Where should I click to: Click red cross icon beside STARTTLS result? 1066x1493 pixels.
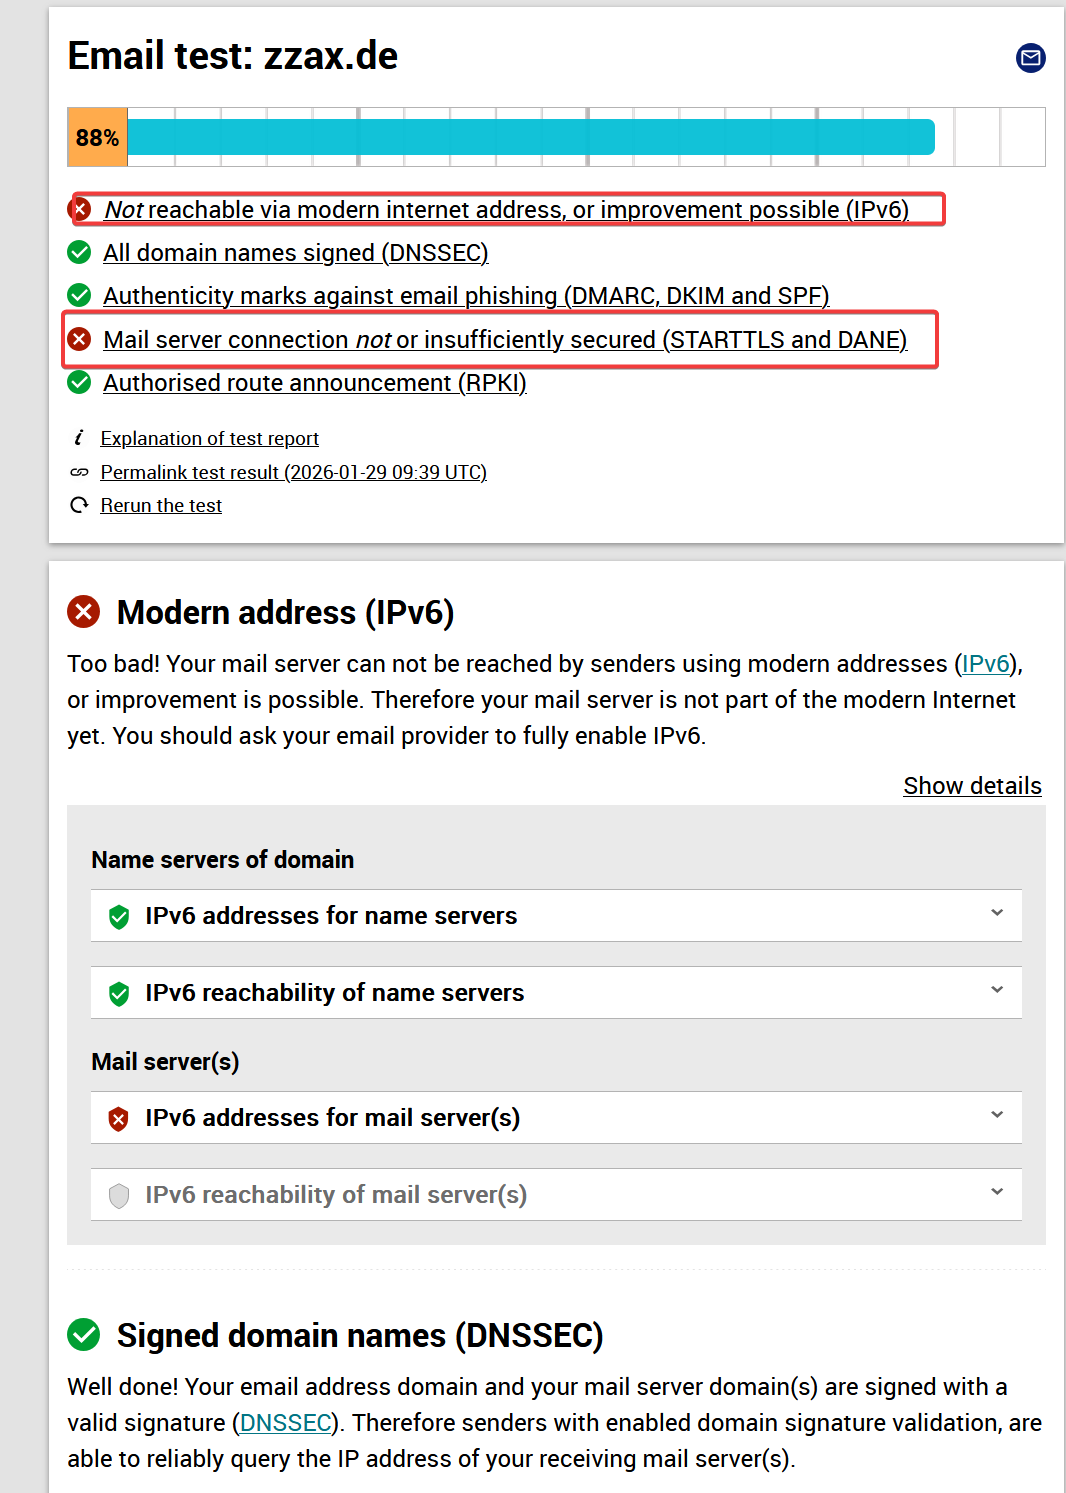click(79, 340)
